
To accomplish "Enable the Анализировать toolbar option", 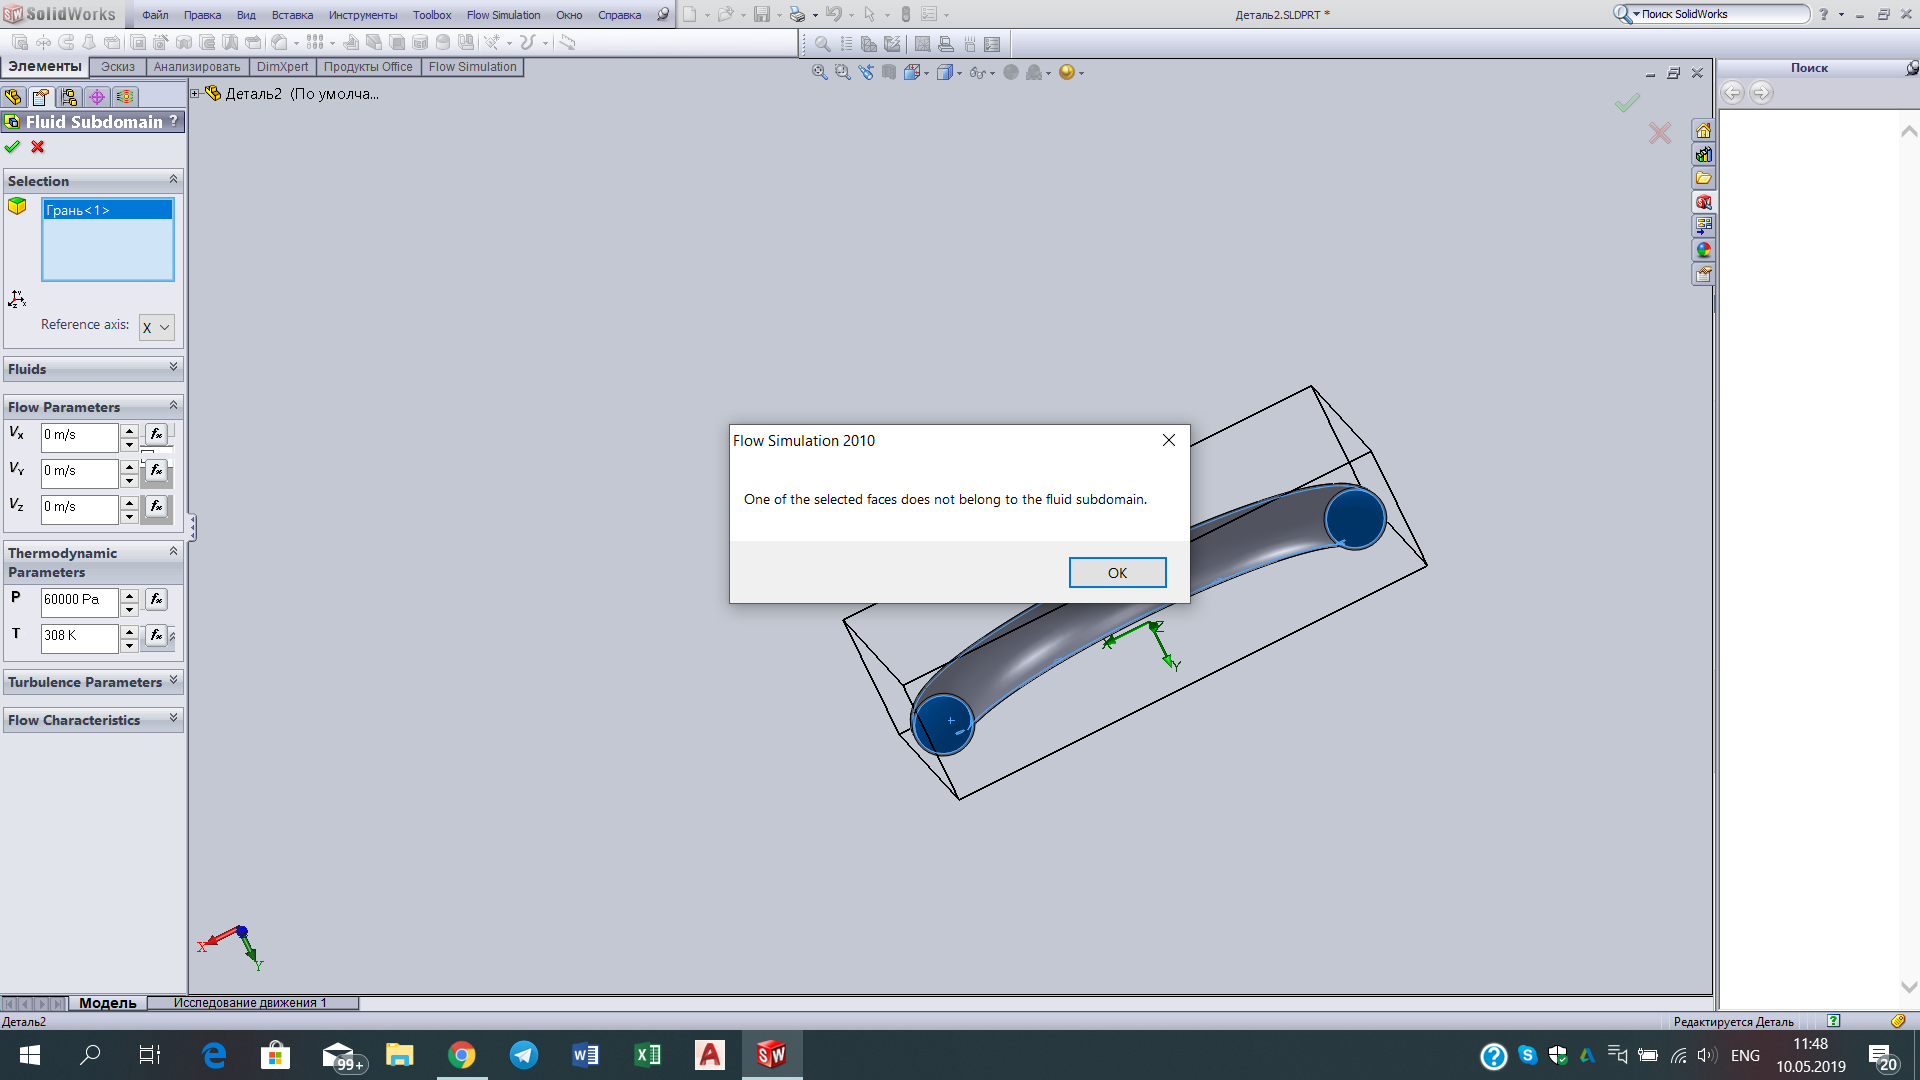I will click(194, 66).
